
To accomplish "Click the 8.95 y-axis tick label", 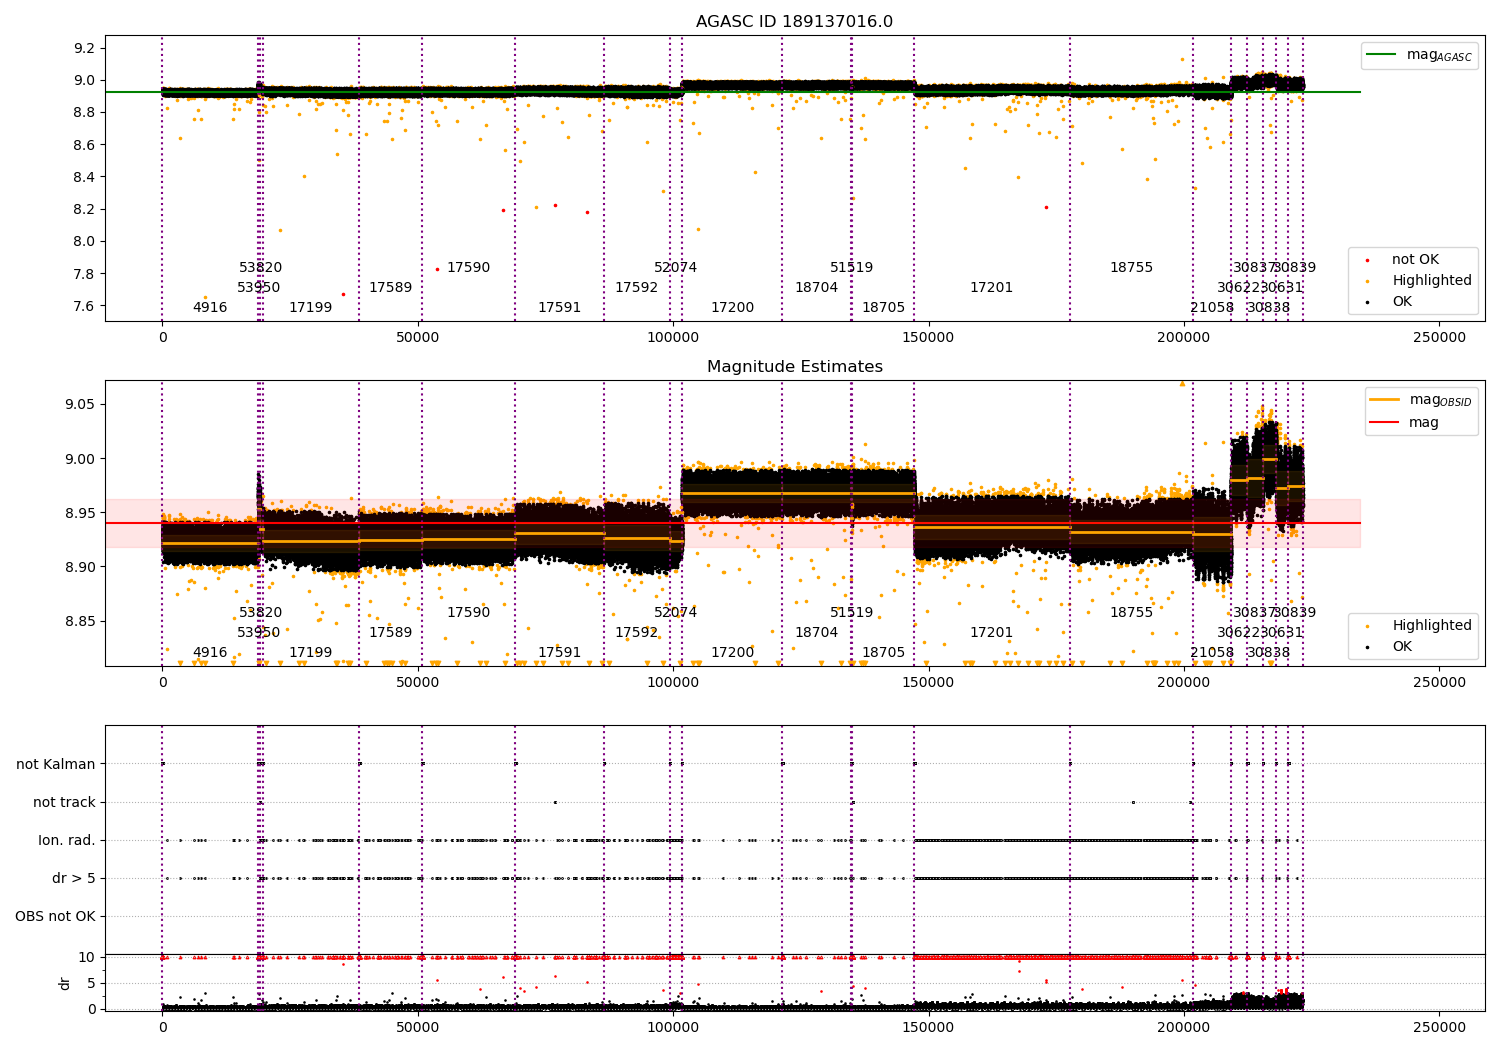I will coord(80,514).
